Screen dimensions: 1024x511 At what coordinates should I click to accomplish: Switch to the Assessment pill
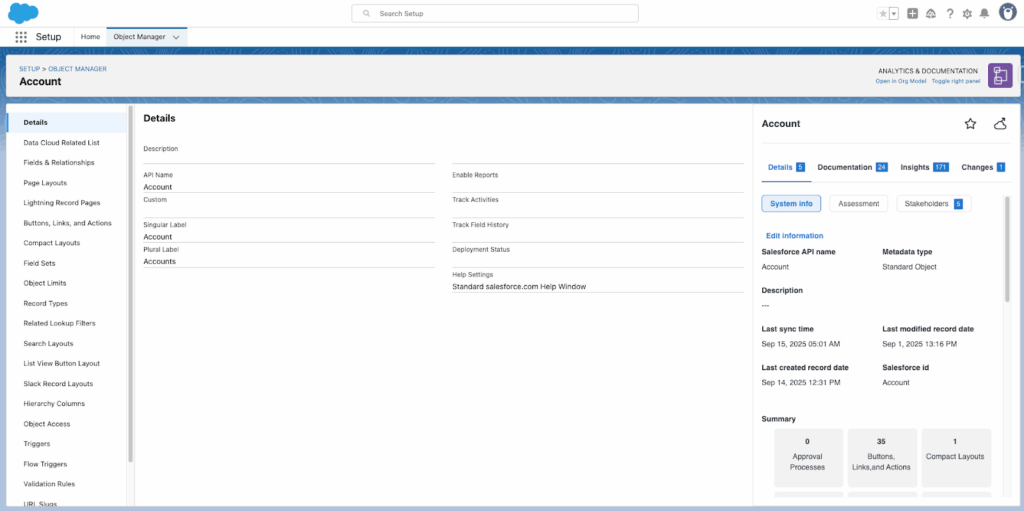tap(858, 204)
